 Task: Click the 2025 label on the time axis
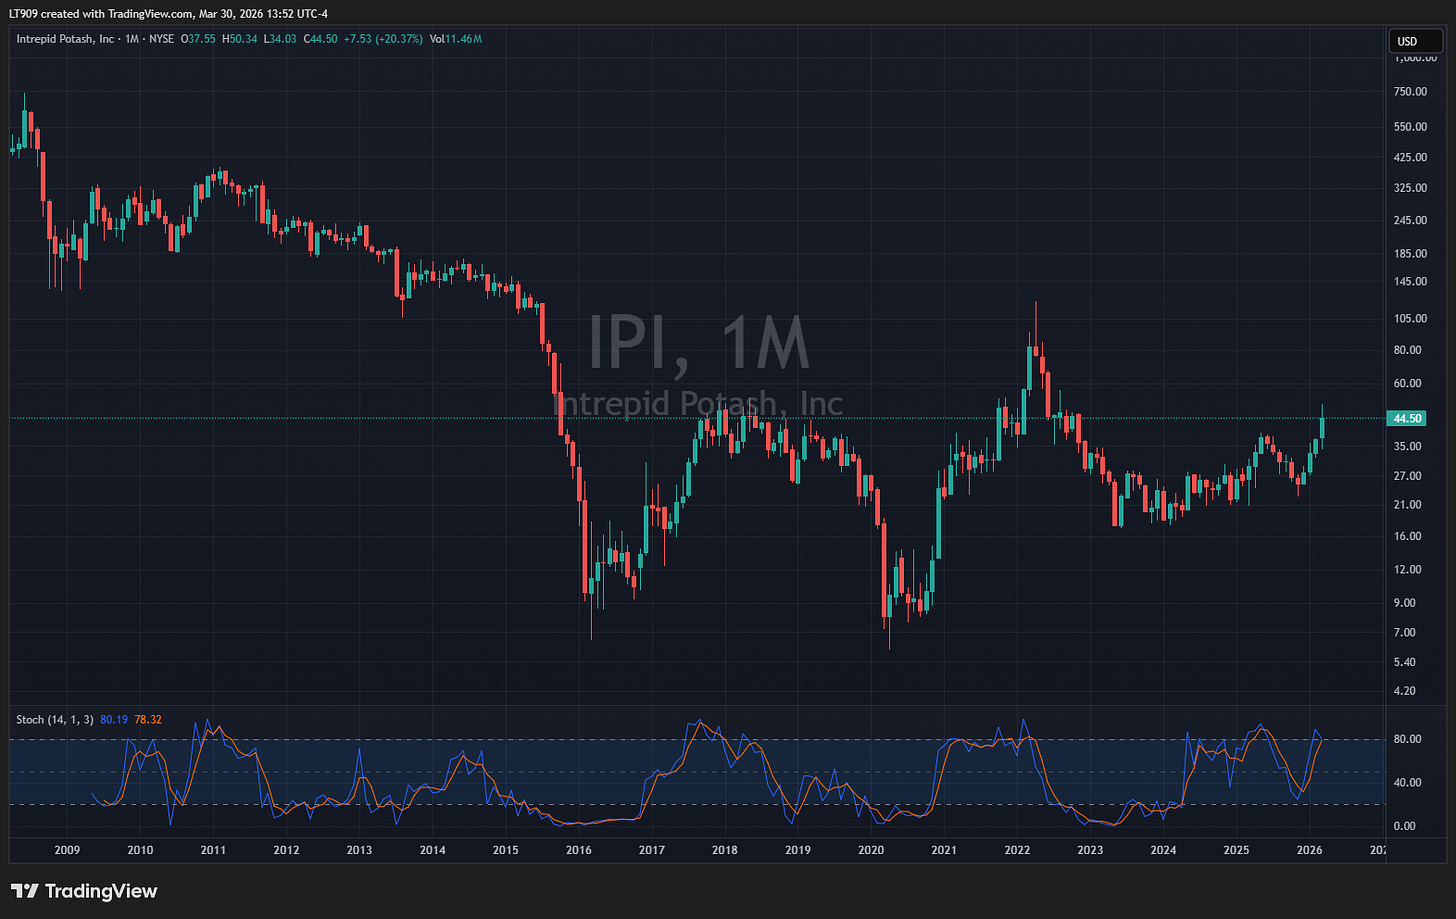pyautogui.click(x=1236, y=850)
